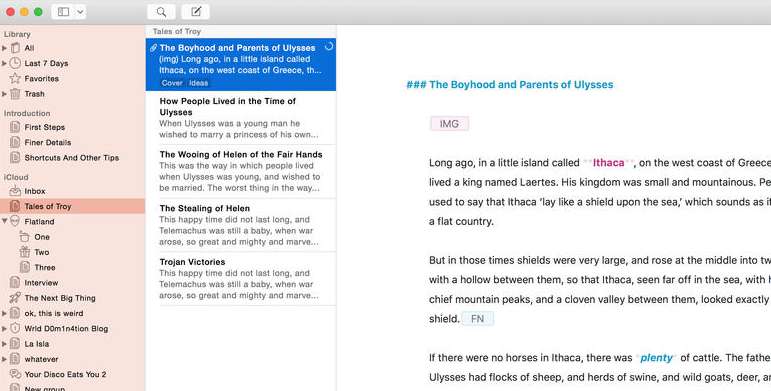Viewport: 771px width, 391px height.
Task: Click the First Steps sheet icon
Action: click(15, 127)
